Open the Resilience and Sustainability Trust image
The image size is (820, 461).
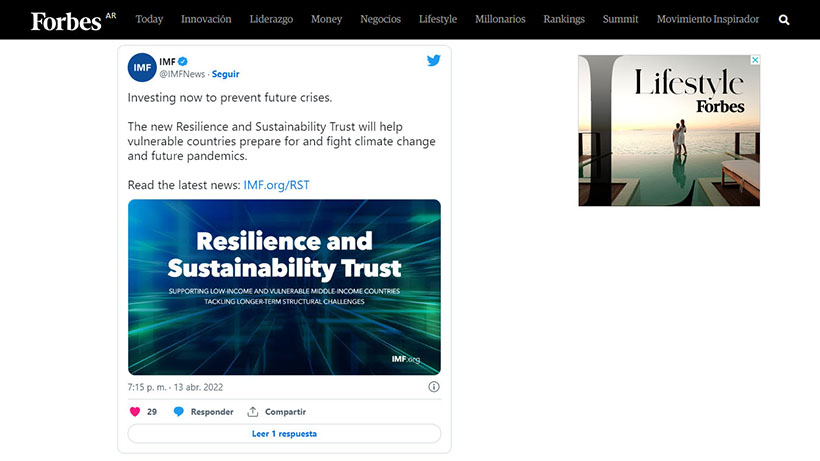pyautogui.click(x=284, y=287)
